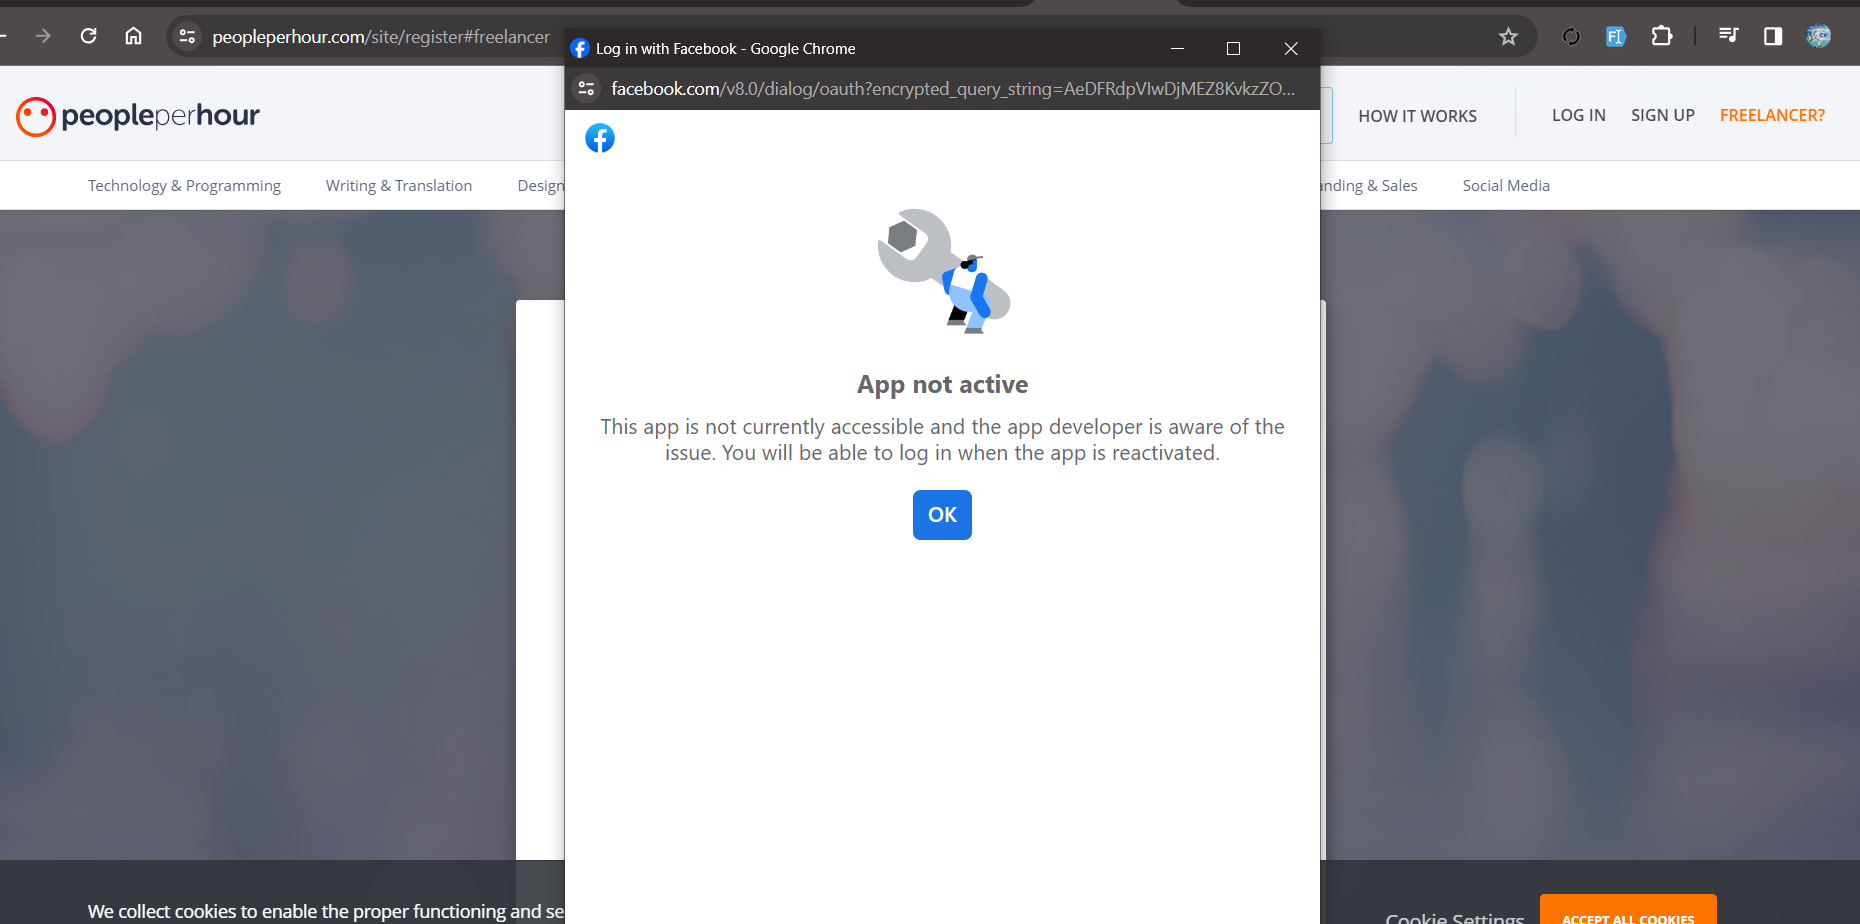Reload the PeoplePerHour page

click(x=88, y=37)
